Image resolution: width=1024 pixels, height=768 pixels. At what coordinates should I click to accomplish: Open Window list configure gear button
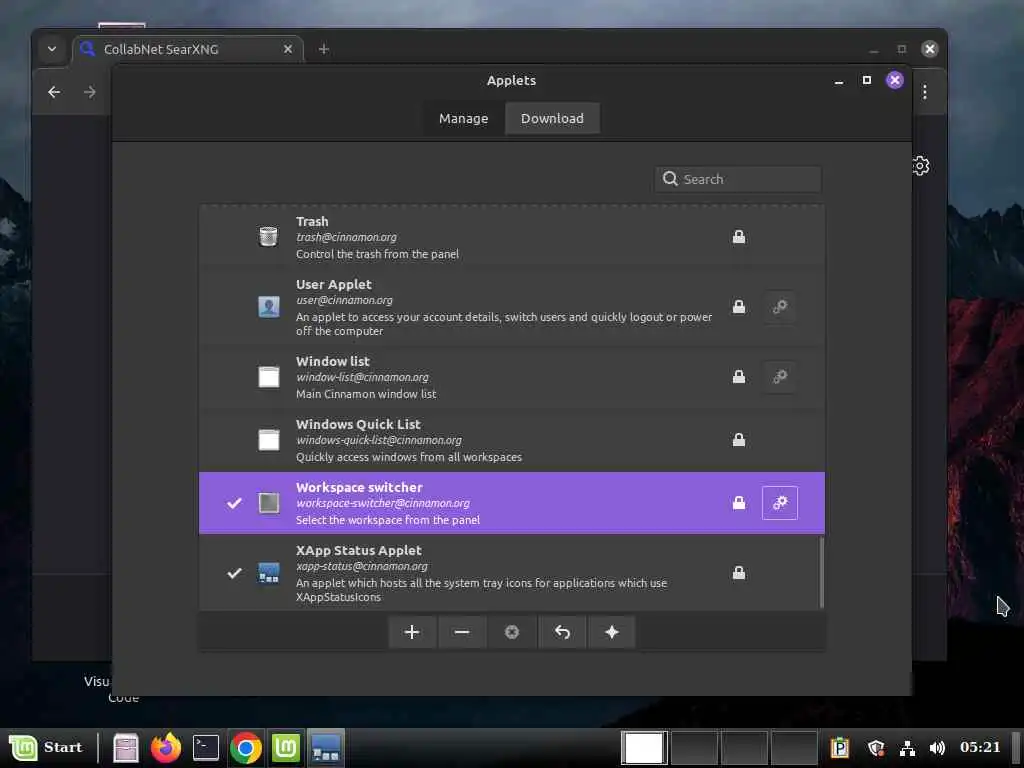(x=780, y=377)
